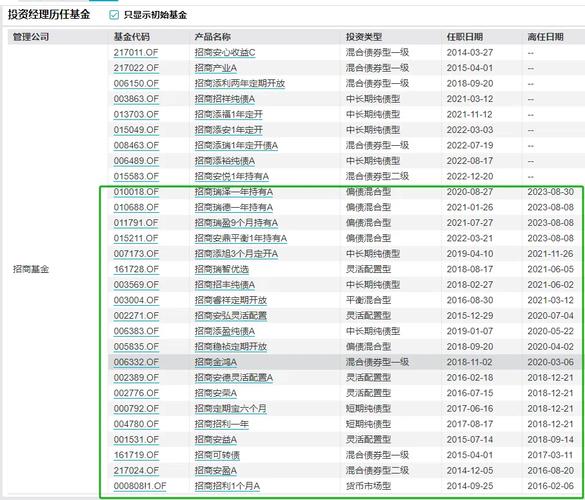Open 招商瑞盈9个月持有A link
585x500 pixels.
click(x=236, y=223)
